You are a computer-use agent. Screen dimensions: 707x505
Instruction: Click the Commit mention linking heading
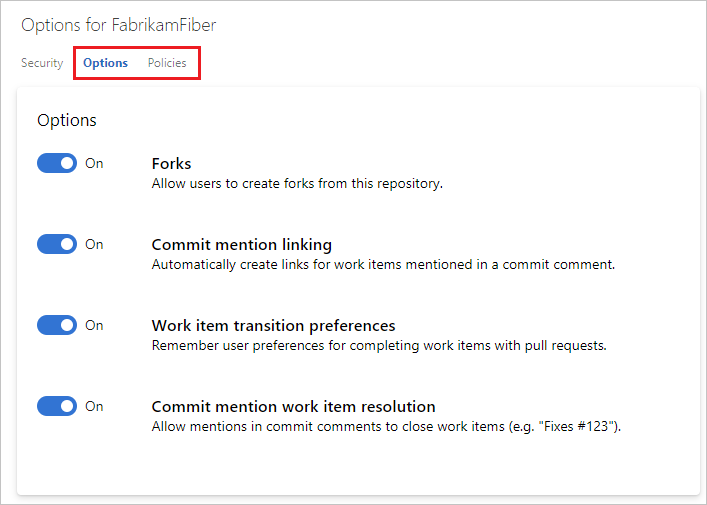tap(242, 244)
